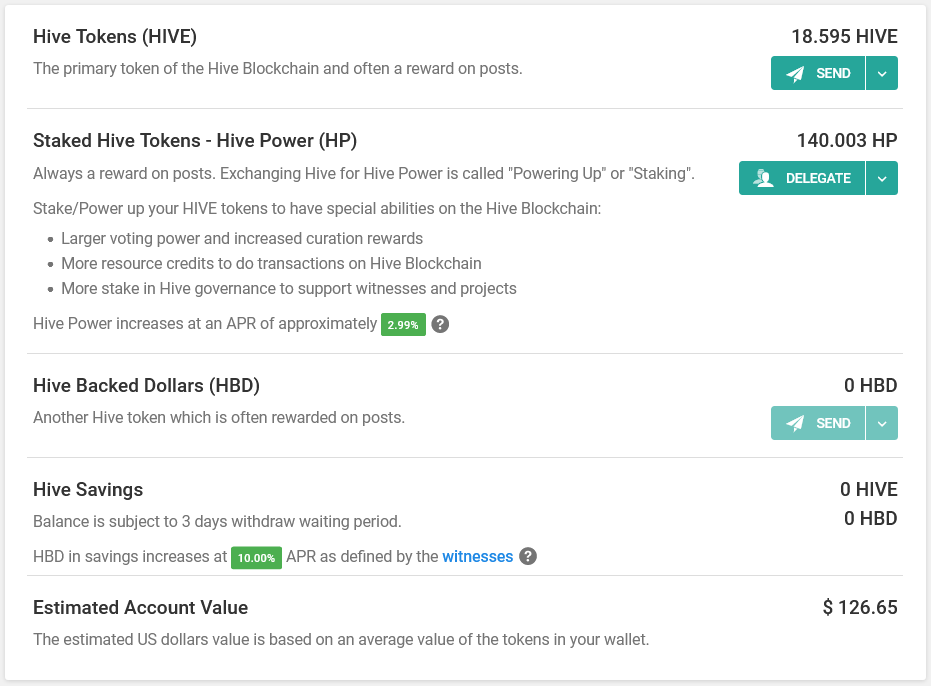937x690 pixels.
Task: Click the Hive Tokens (HIVE) heading
Action: [115, 37]
